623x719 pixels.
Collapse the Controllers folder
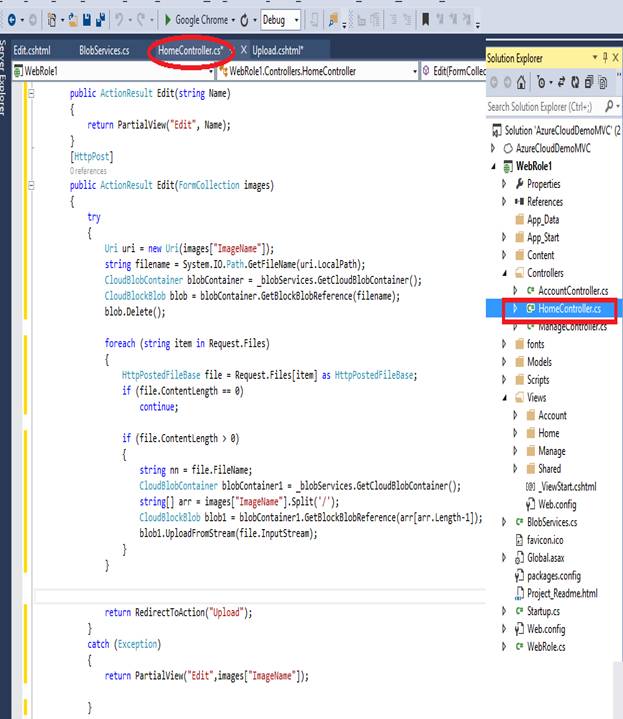click(x=504, y=273)
